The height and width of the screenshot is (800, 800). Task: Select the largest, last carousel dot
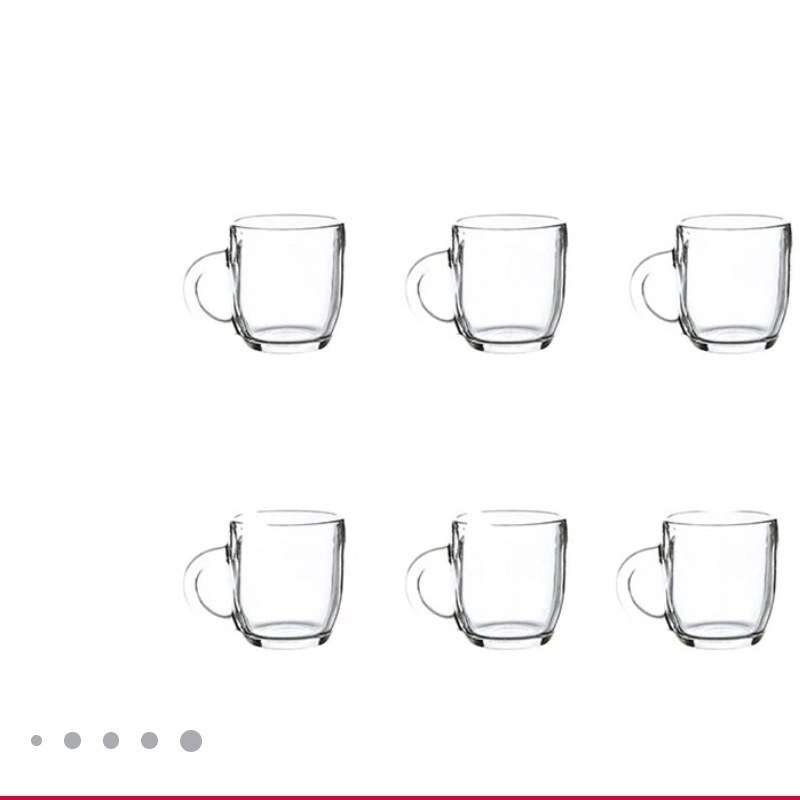(191, 740)
